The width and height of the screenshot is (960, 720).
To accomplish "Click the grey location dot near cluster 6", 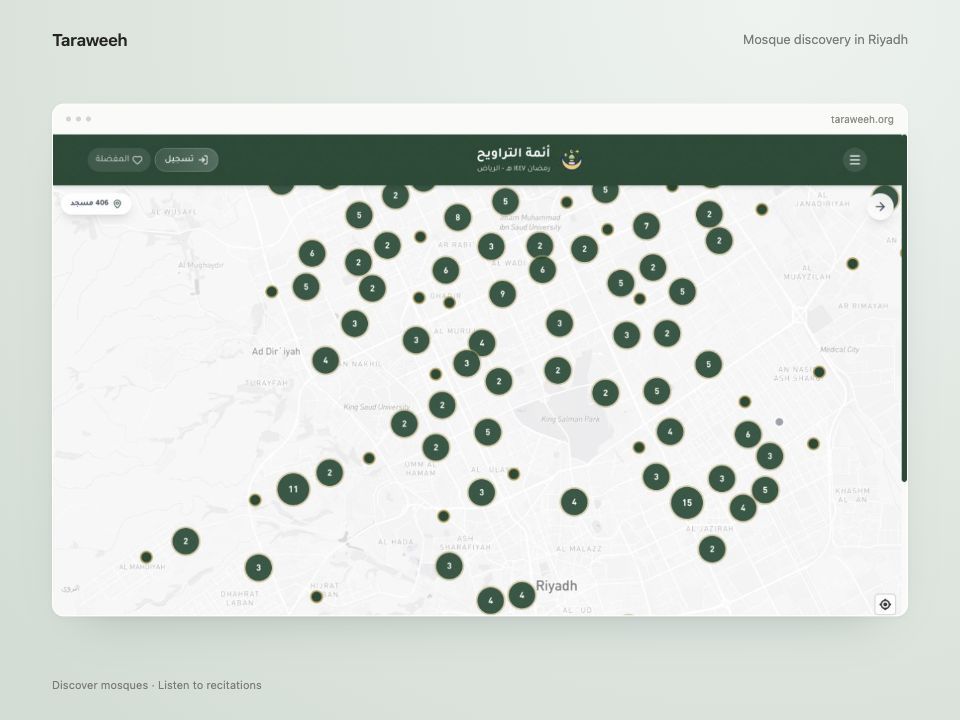I will click(x=779, y=422).
